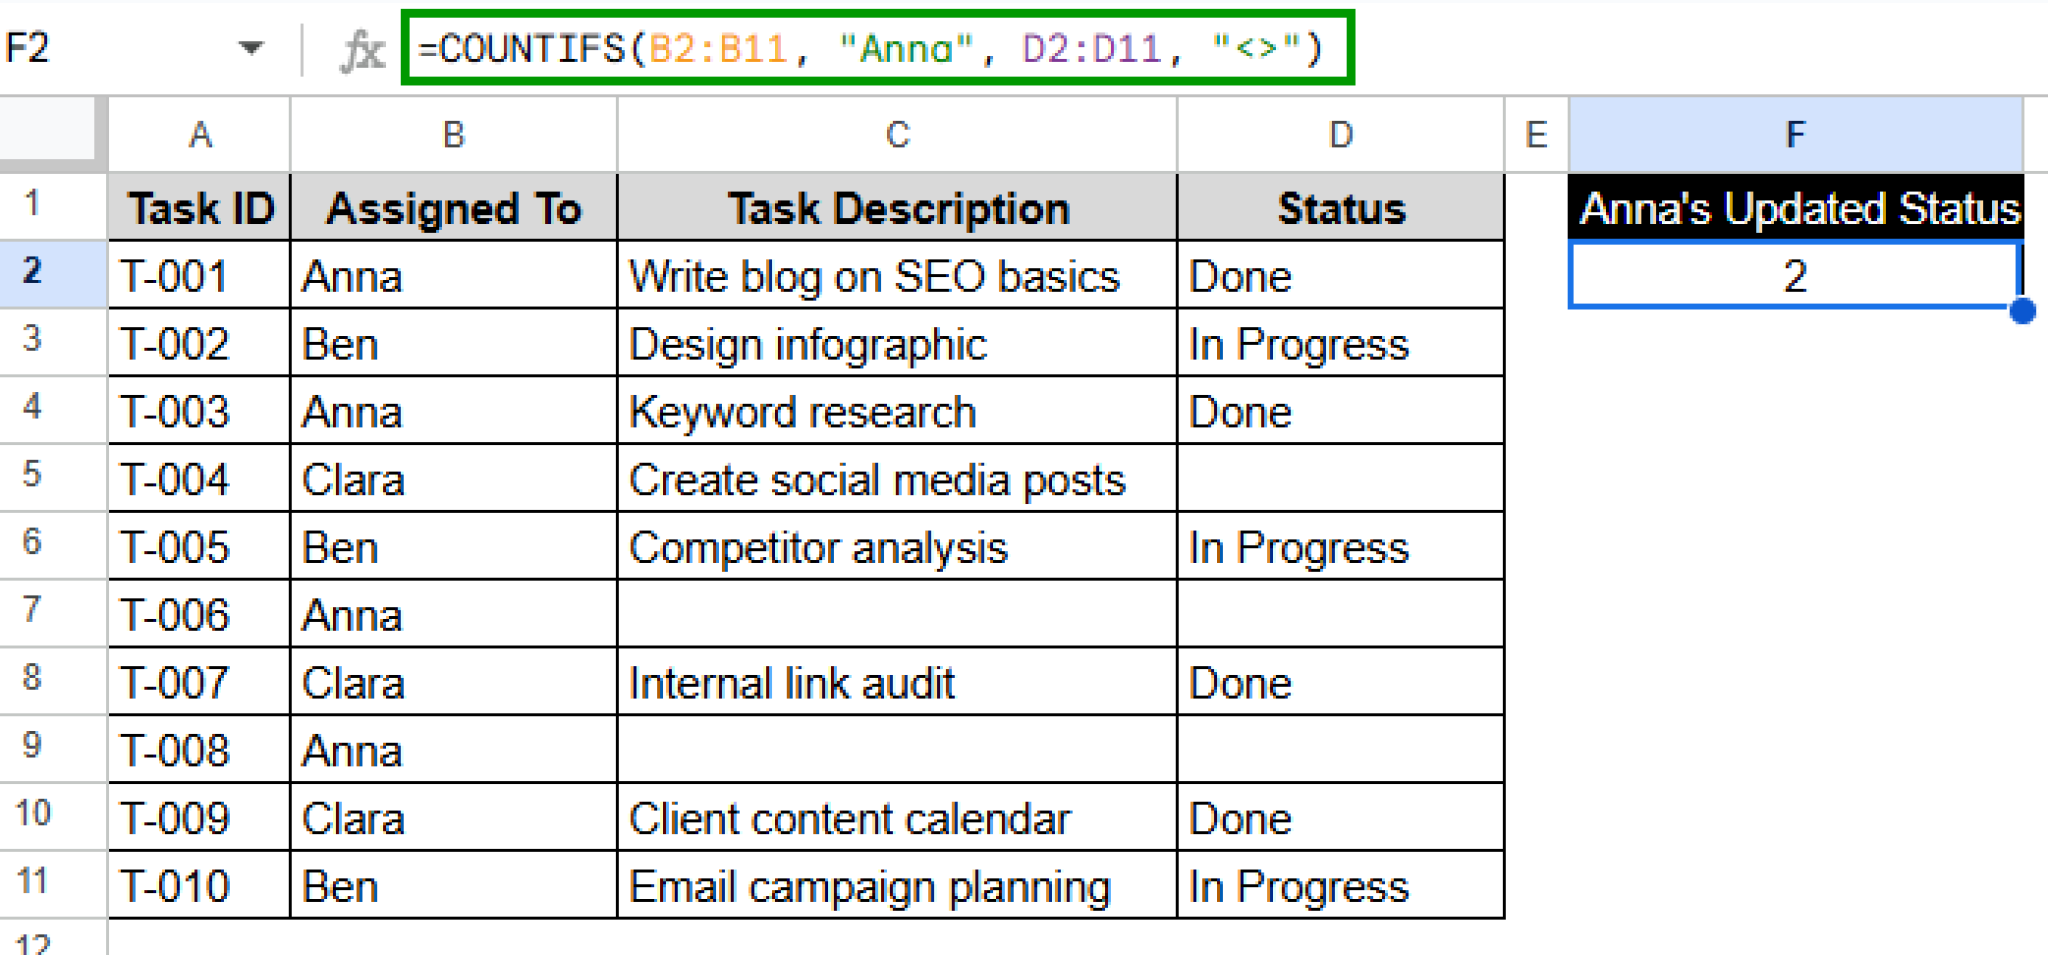Select the Task Description header cell

tap(896, 208)
